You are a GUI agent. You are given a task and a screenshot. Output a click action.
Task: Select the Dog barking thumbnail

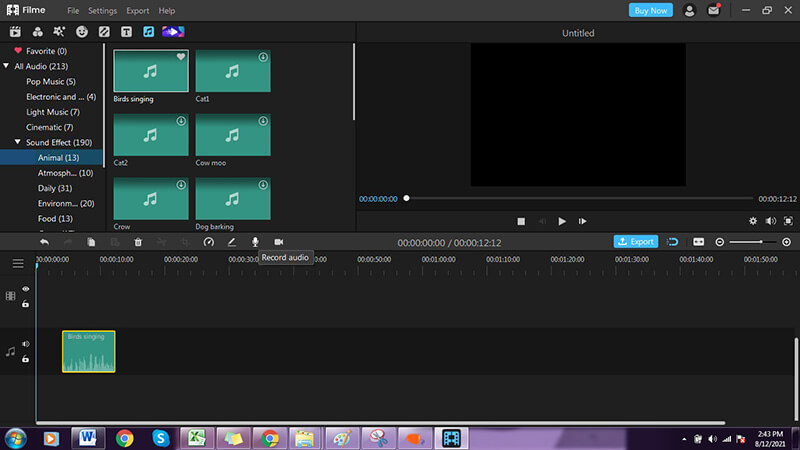tap(233, 199)
